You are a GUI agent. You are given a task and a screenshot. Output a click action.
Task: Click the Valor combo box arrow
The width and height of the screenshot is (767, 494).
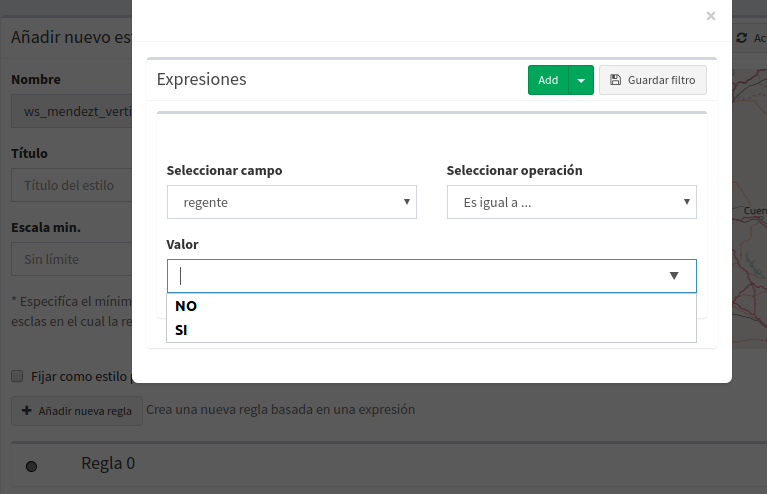pyautogui.click(x=674, y=276)
